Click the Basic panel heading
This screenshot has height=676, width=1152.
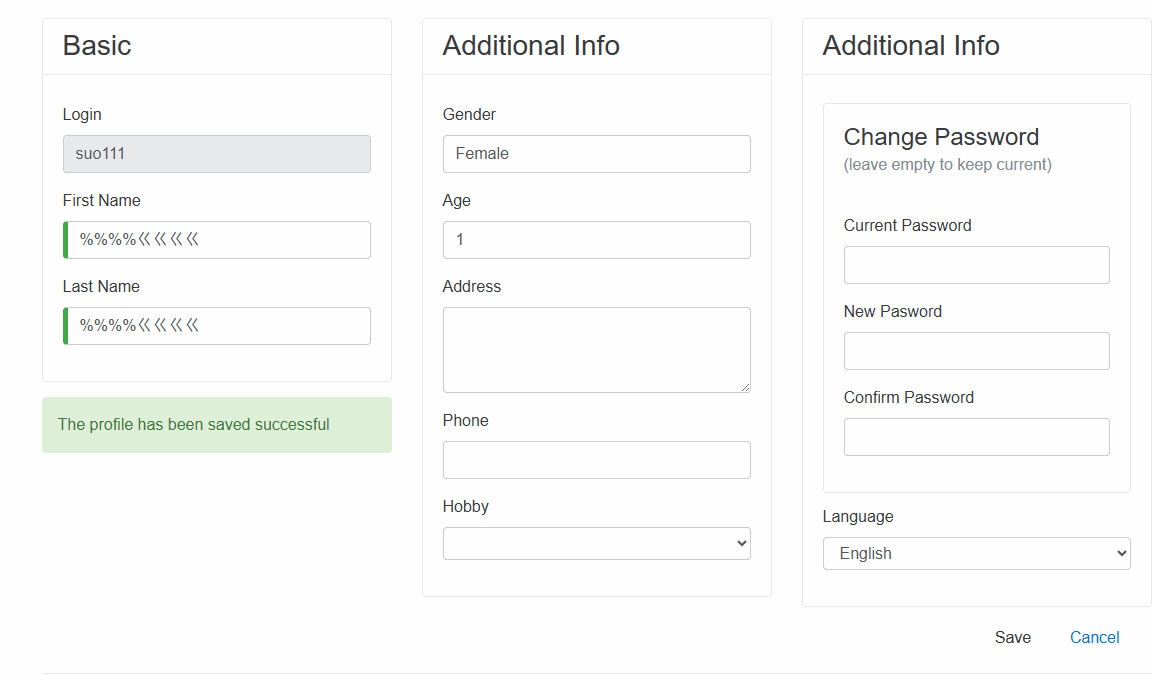point(97,46)
